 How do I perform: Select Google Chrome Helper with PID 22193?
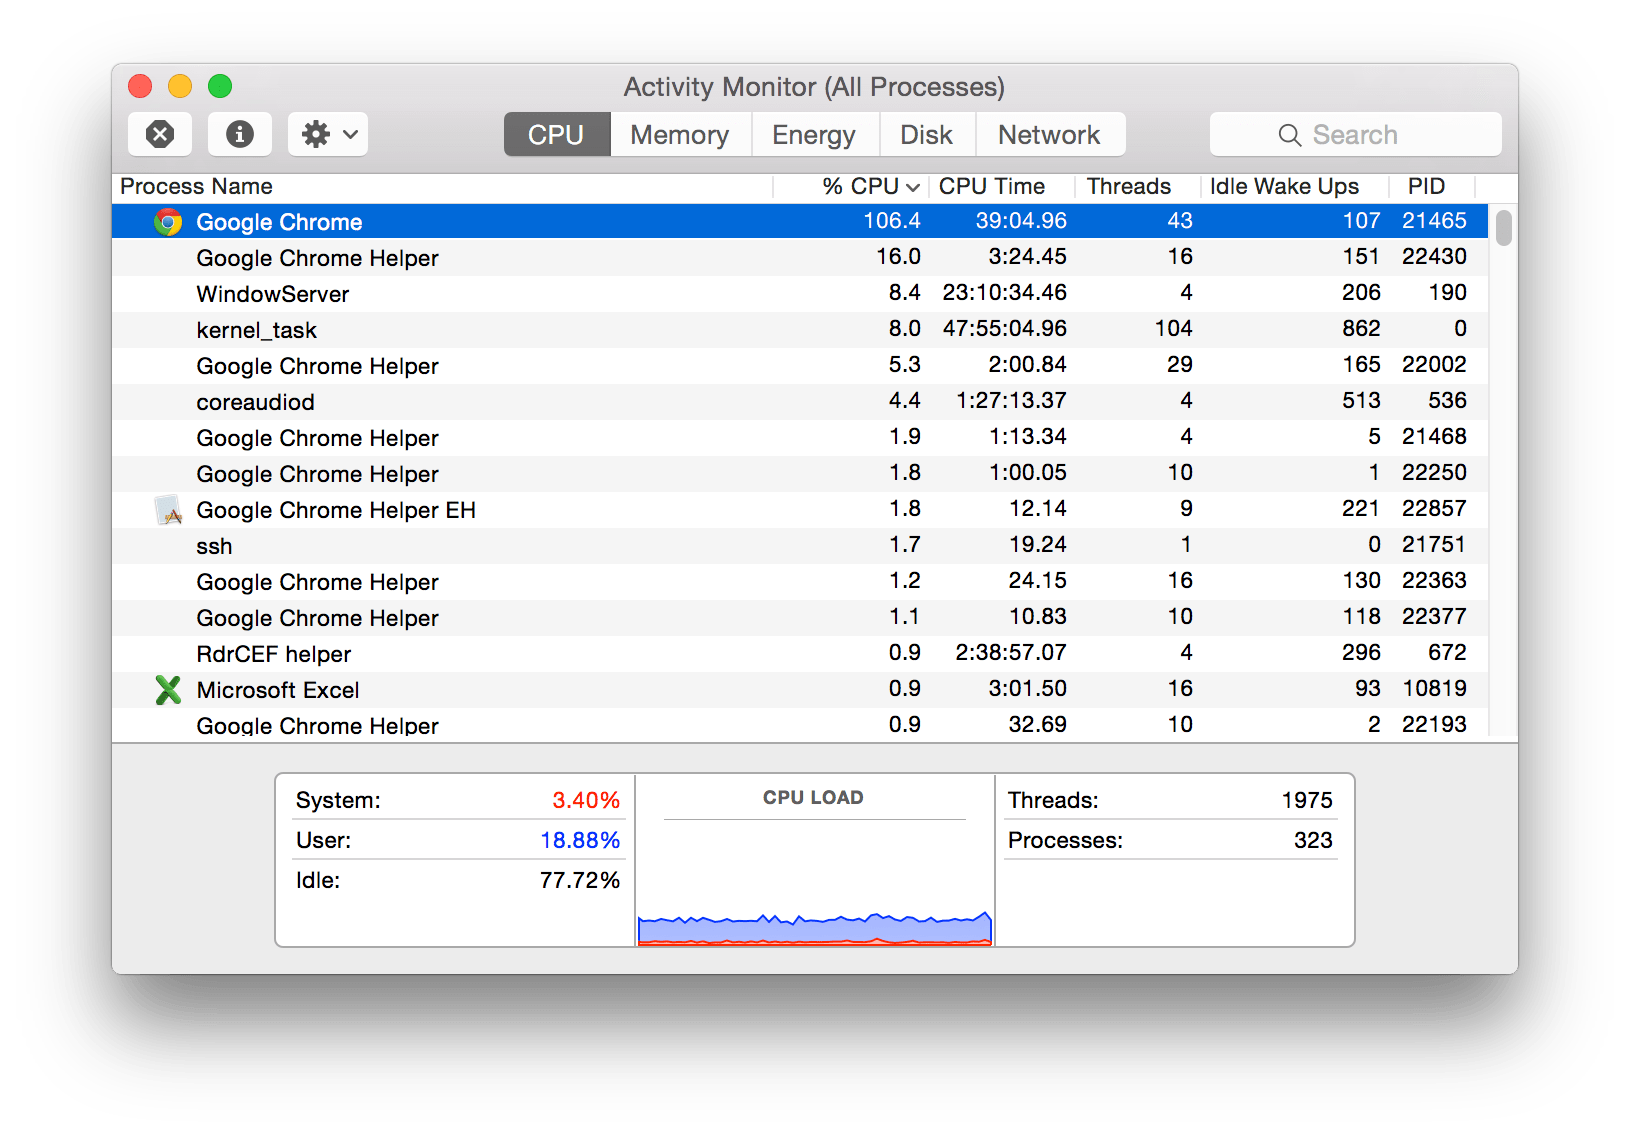(x=317, y=726)
